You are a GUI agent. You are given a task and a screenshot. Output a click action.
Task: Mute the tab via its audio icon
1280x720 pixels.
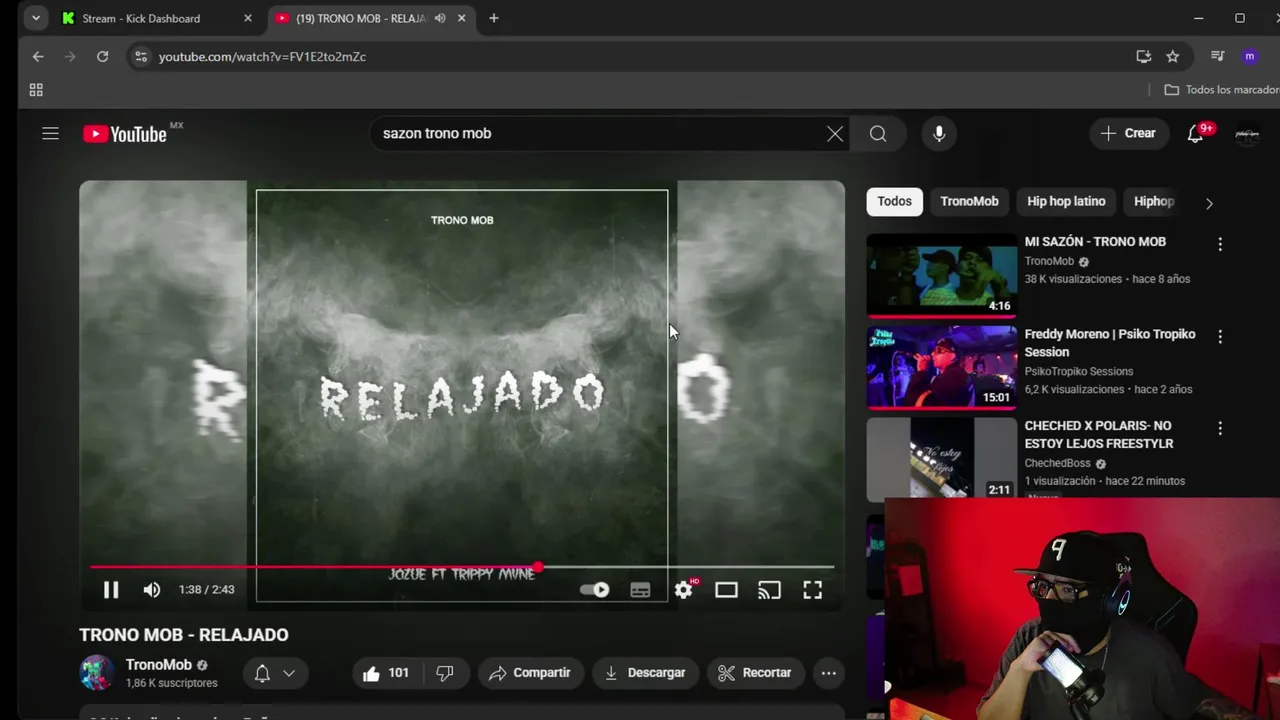440,18
